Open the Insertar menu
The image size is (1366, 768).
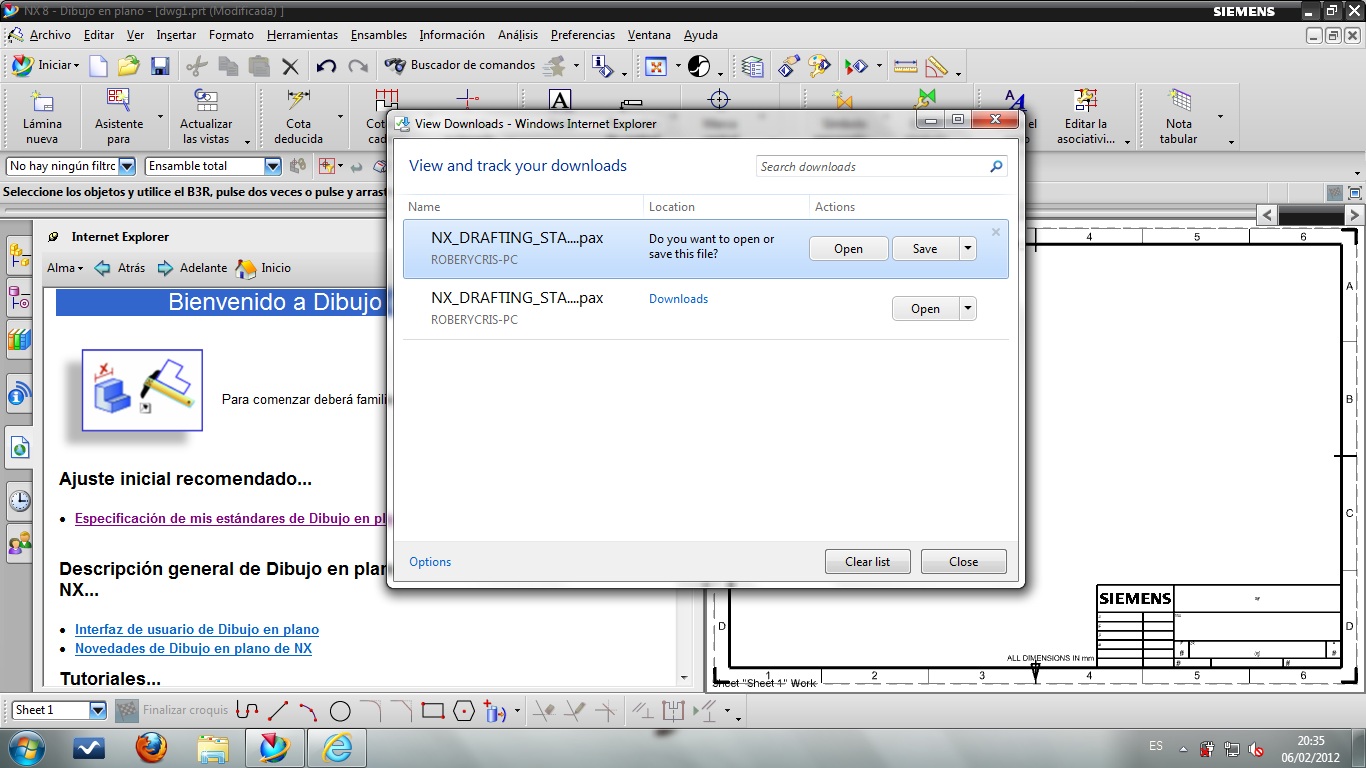[x=176, y=35]
